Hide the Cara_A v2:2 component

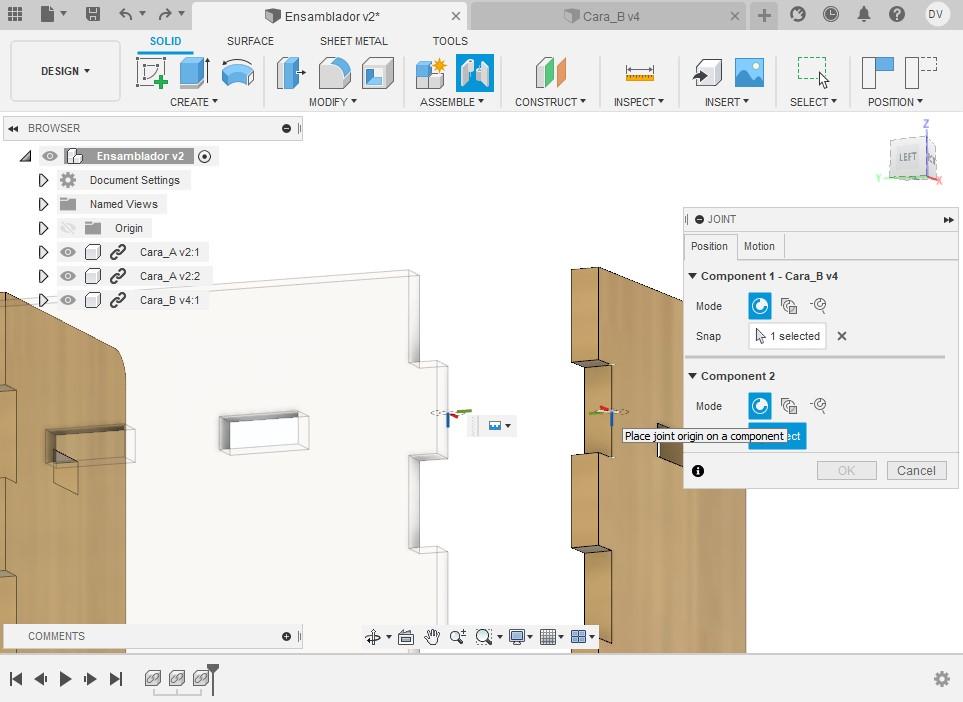point(68,276)
